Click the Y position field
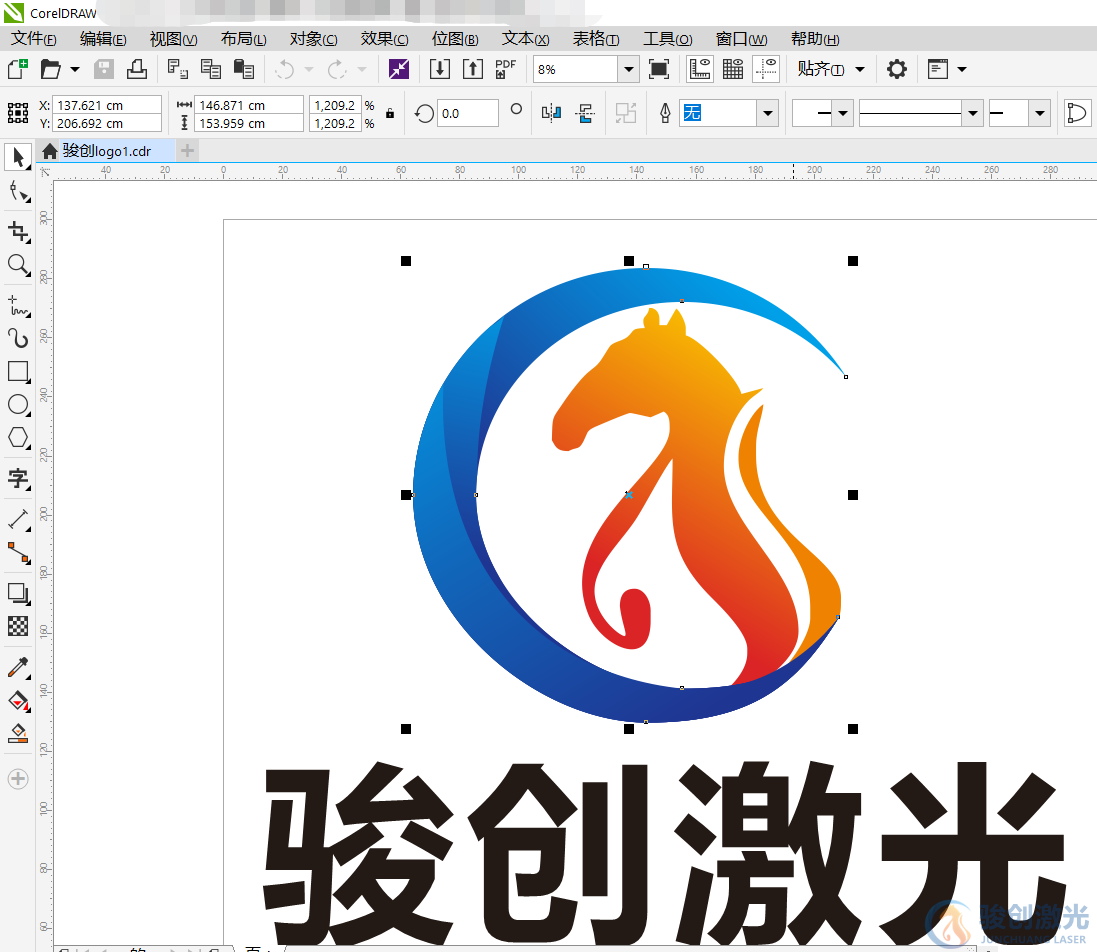The width and height of the screenshot is (1097, 952). (x=107, y=123)
